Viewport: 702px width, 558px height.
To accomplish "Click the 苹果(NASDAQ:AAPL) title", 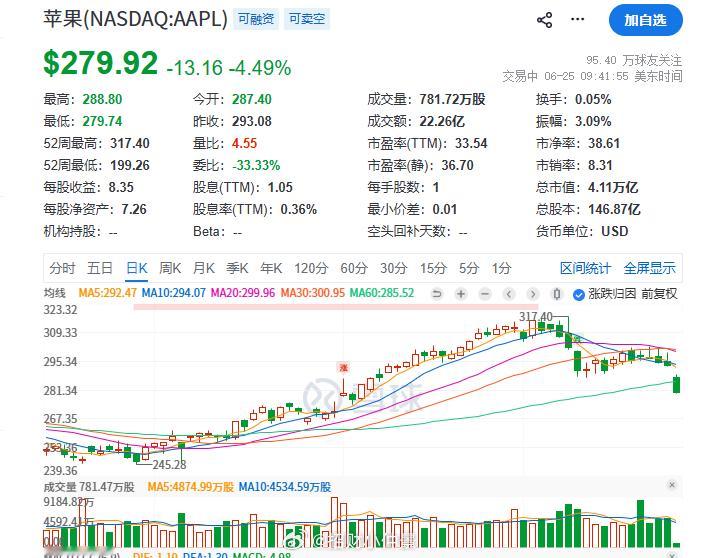I will [x=136, y=19].
